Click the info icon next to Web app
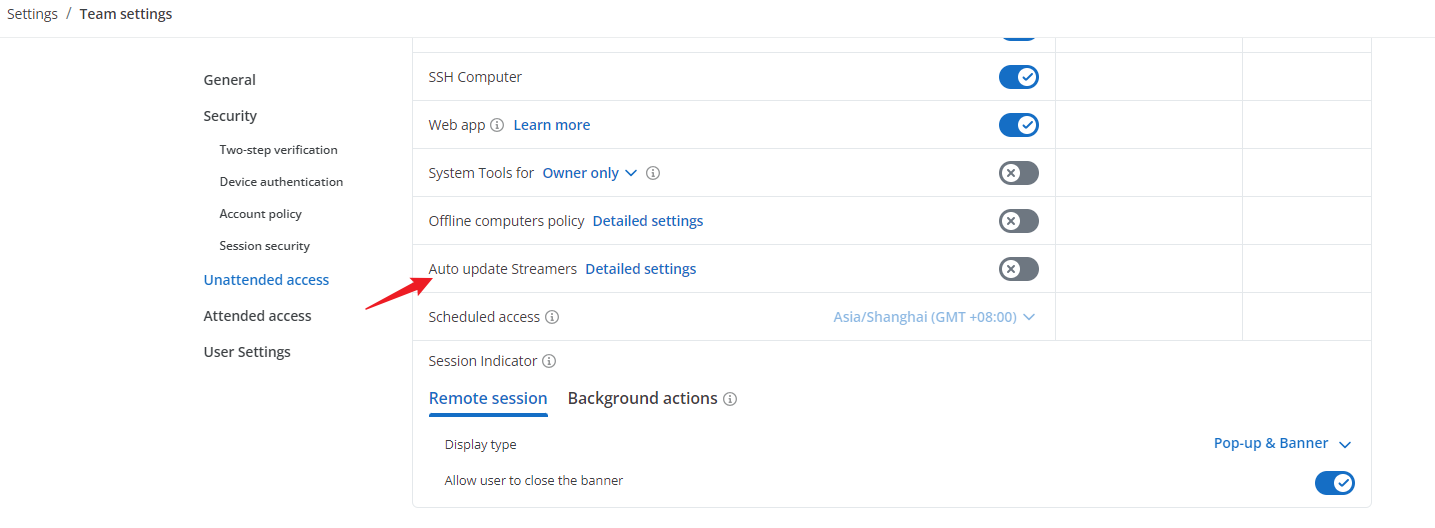This screenshot has height=528, width=1435. (x=497, y=125)
